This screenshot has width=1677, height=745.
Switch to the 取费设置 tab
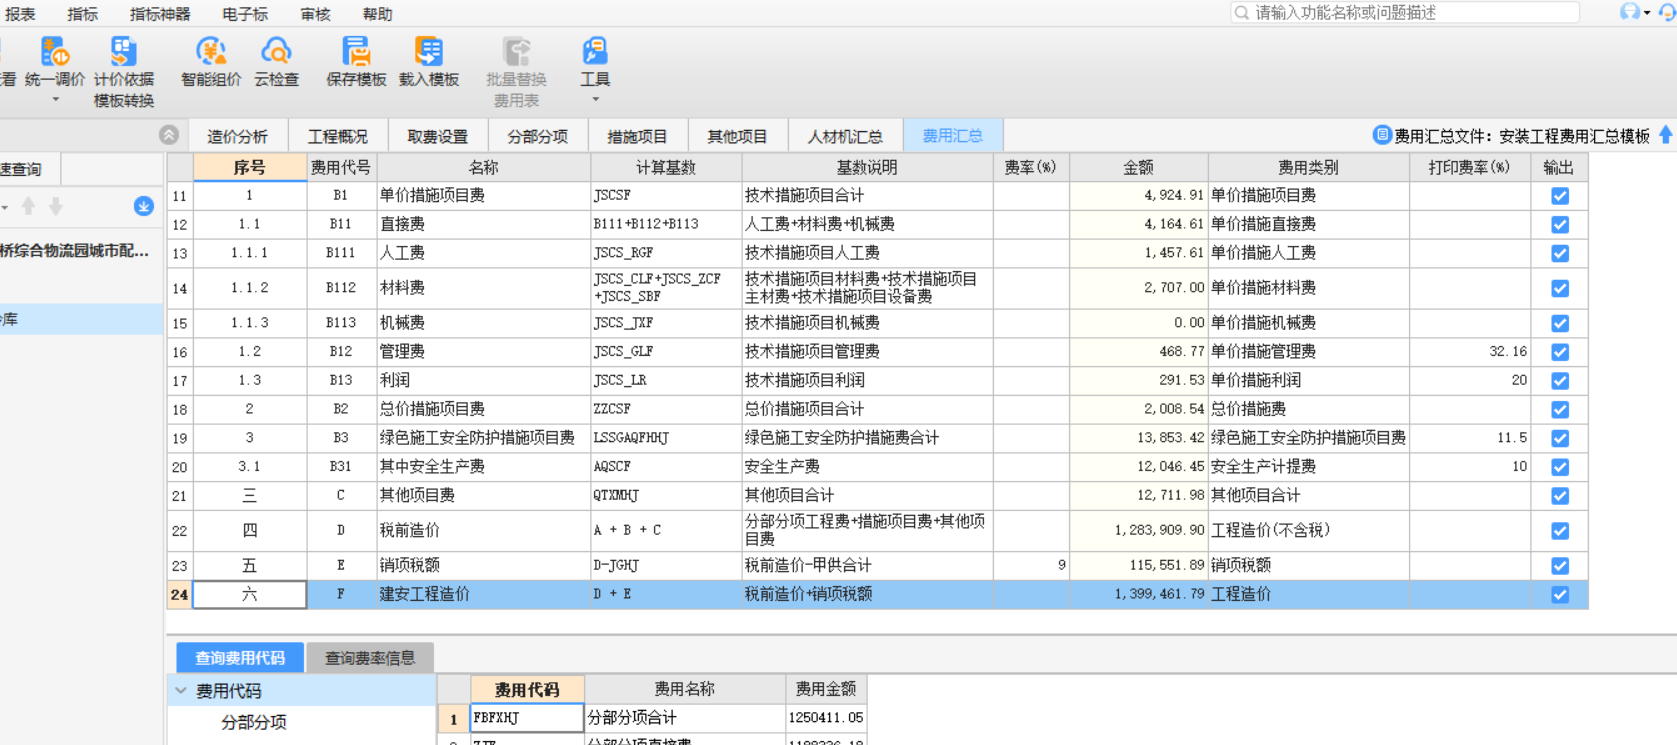click(x=438, y=136)
